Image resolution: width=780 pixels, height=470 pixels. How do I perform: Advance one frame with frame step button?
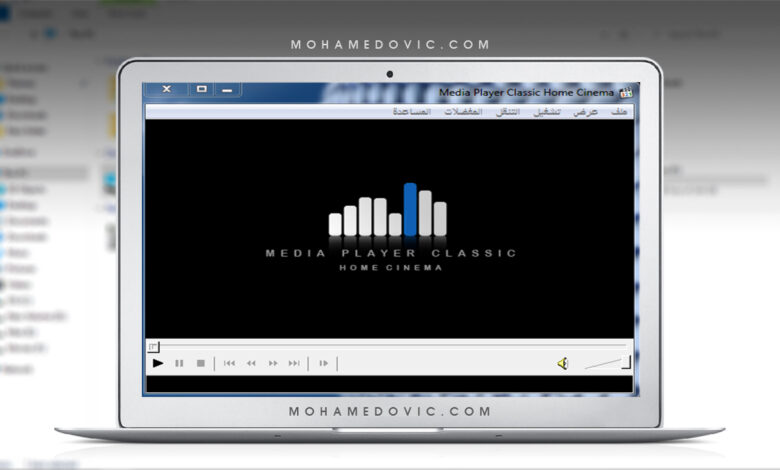click(323, 364)
